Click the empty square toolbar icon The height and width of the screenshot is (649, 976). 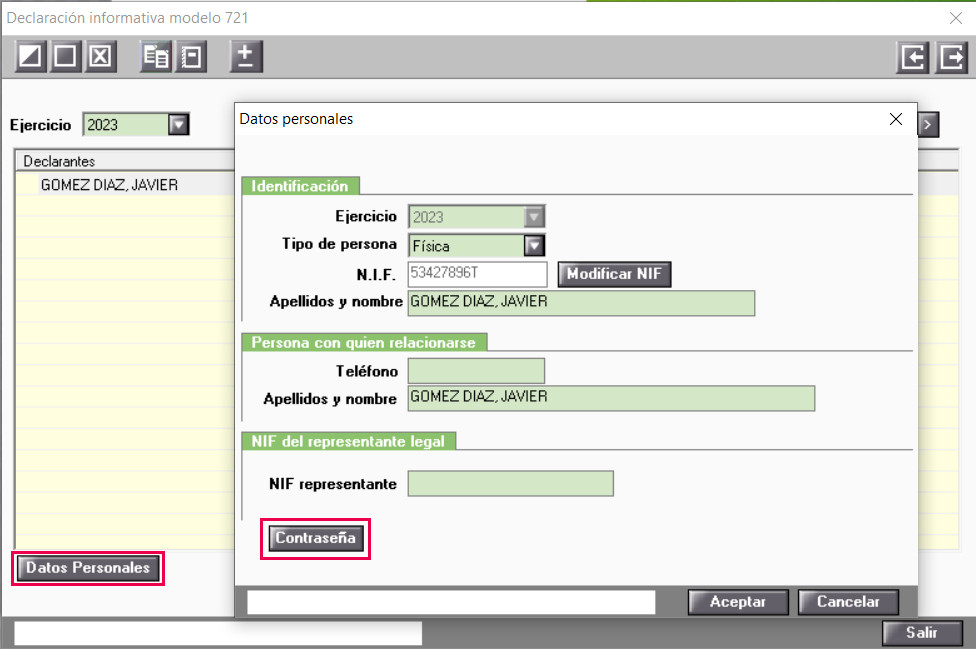coord(65,57)
